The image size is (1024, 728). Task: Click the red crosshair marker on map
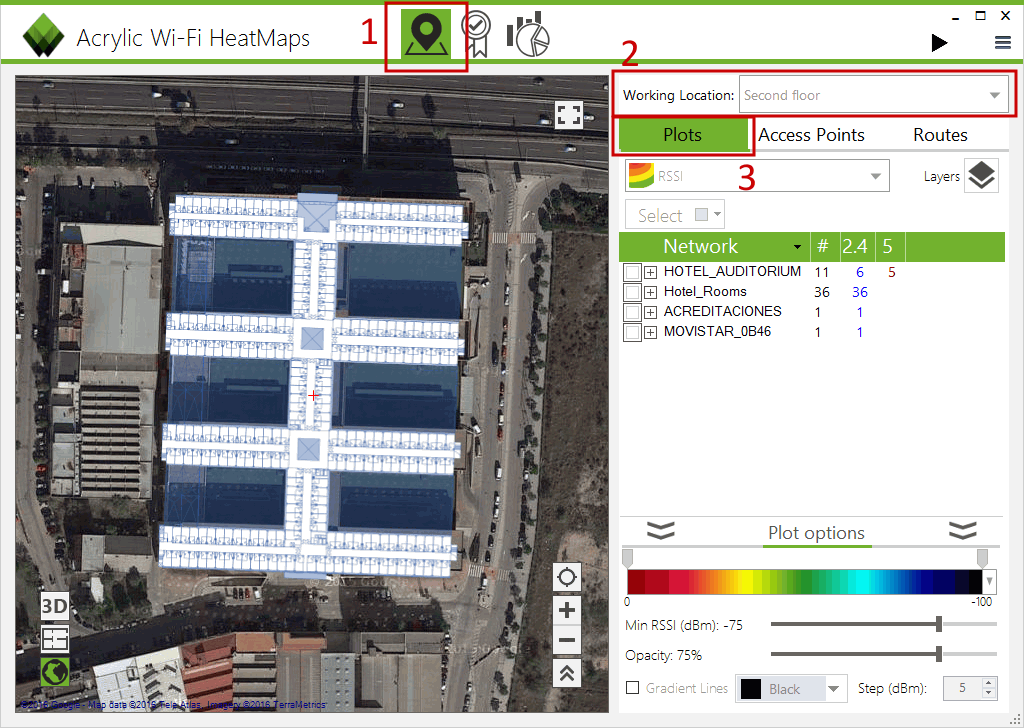coord(313,396)
